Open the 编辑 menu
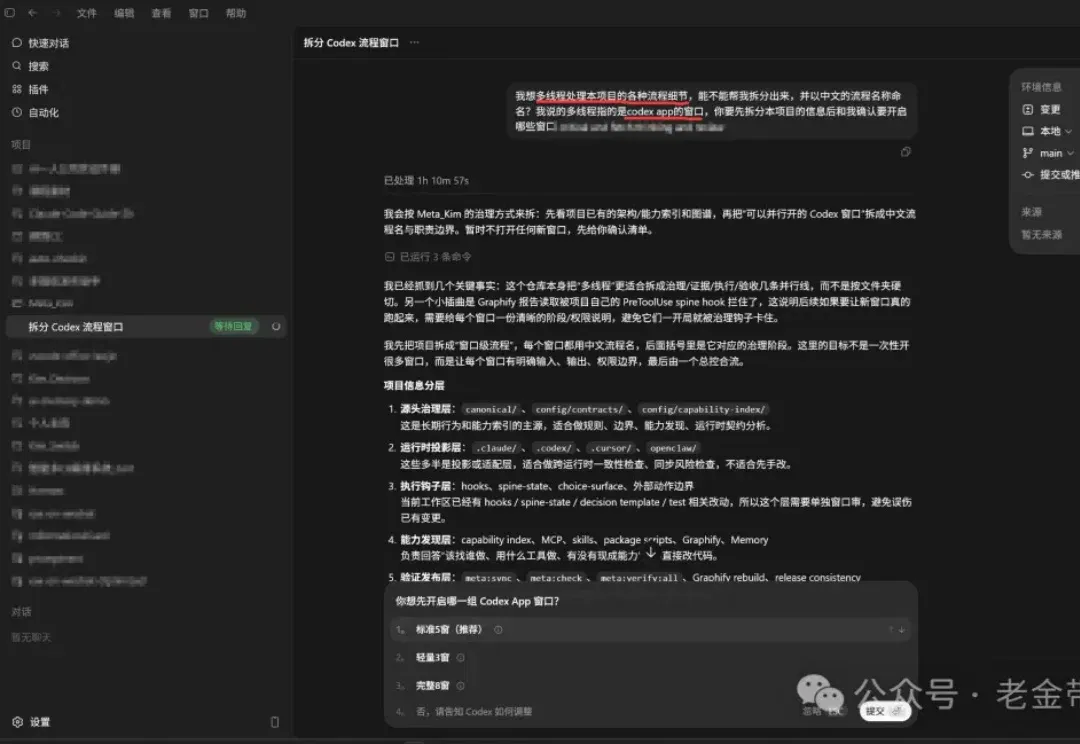Viewport: 1080px width, 744px height. pyautogui.click(x=124, y=13)
